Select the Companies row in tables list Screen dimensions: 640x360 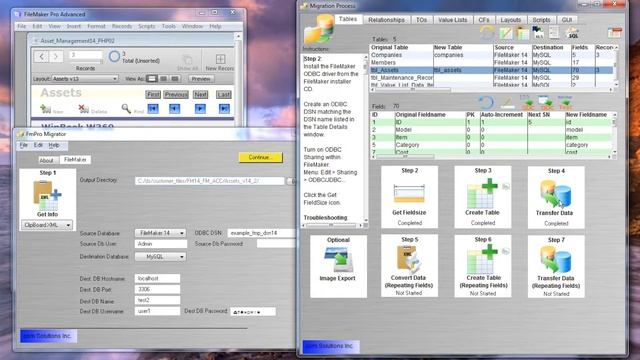[x=492, y=55]
